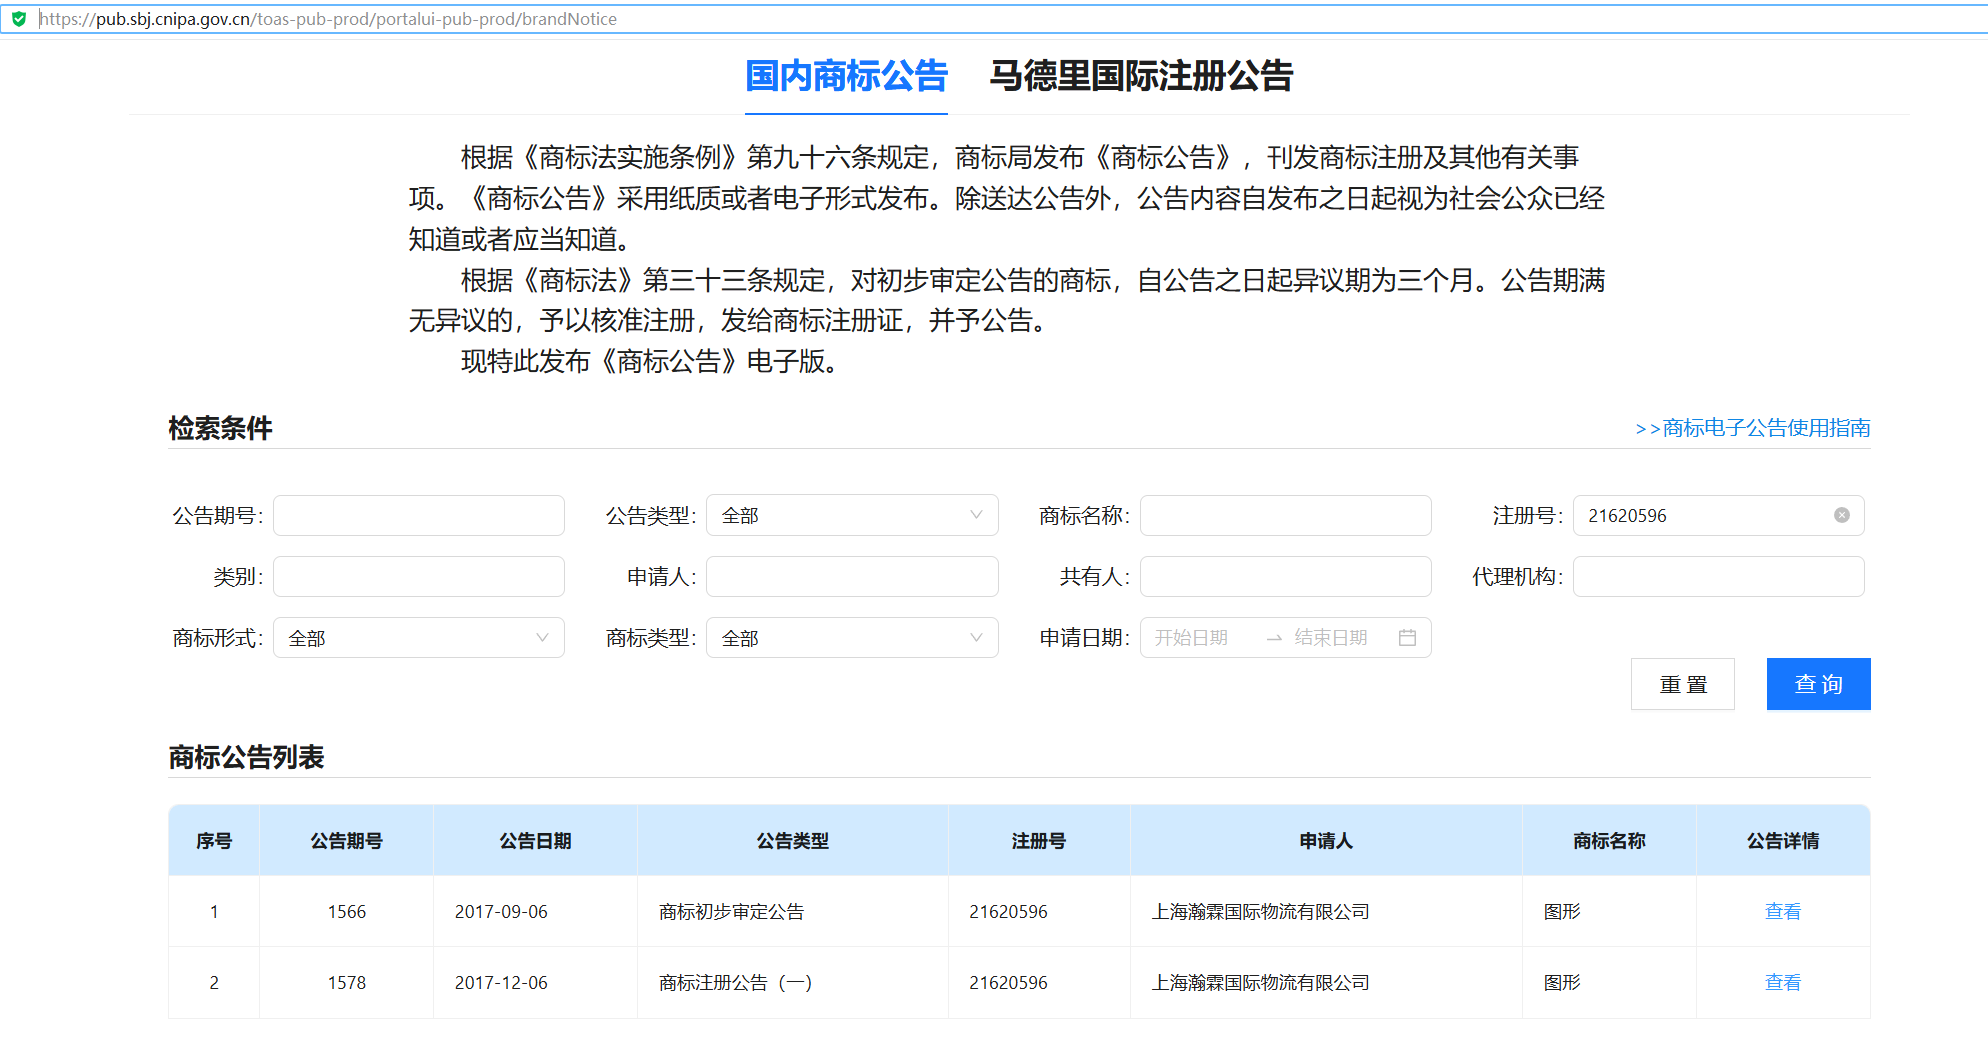Click 查看 for announcement issue 1566
The height and width of the screenshot is (1044, 1988).
pos(1782,911)
